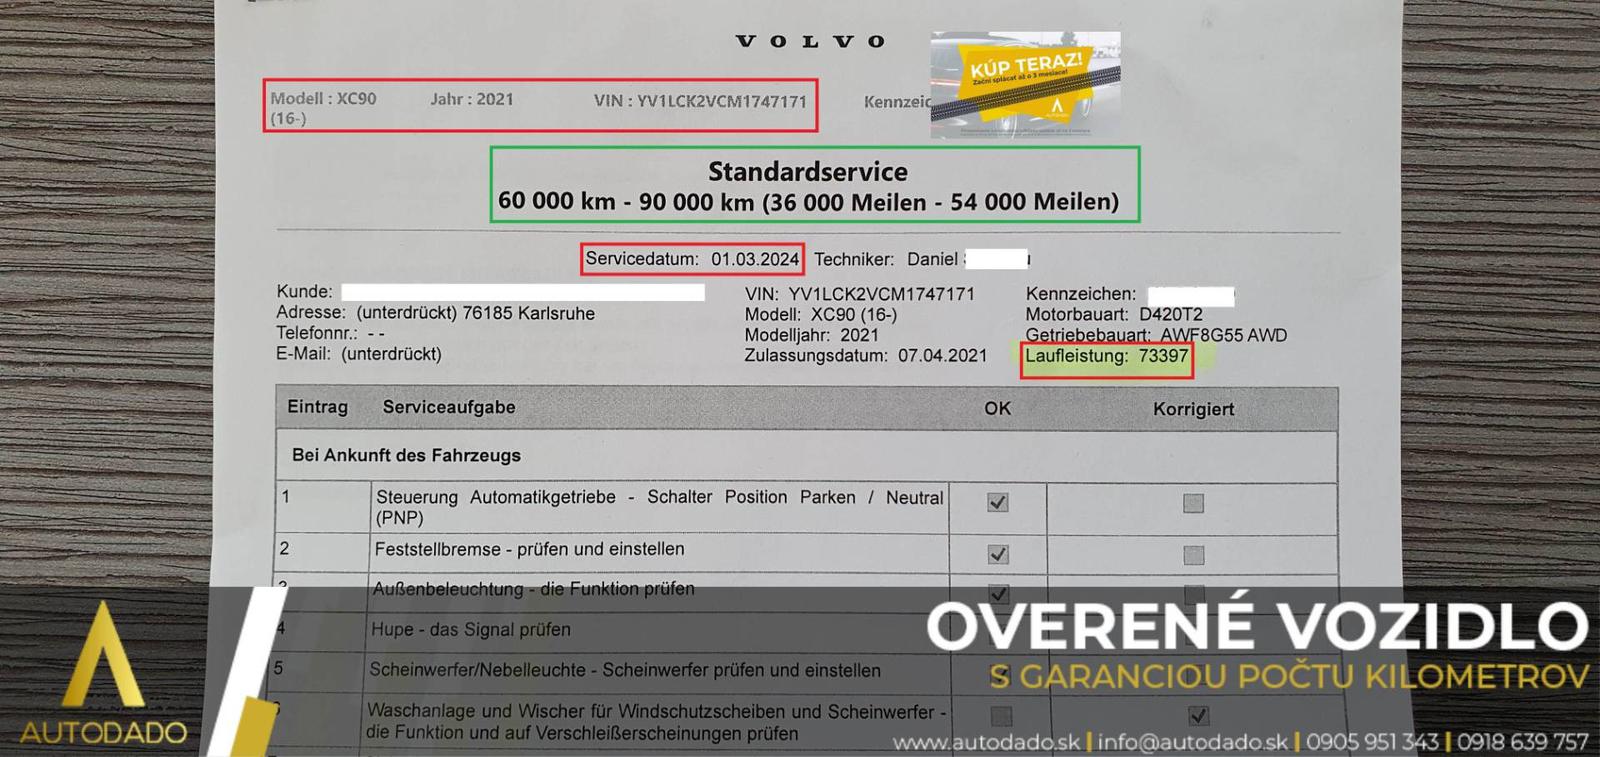Click Techniker Daniel label

(886, 259)
